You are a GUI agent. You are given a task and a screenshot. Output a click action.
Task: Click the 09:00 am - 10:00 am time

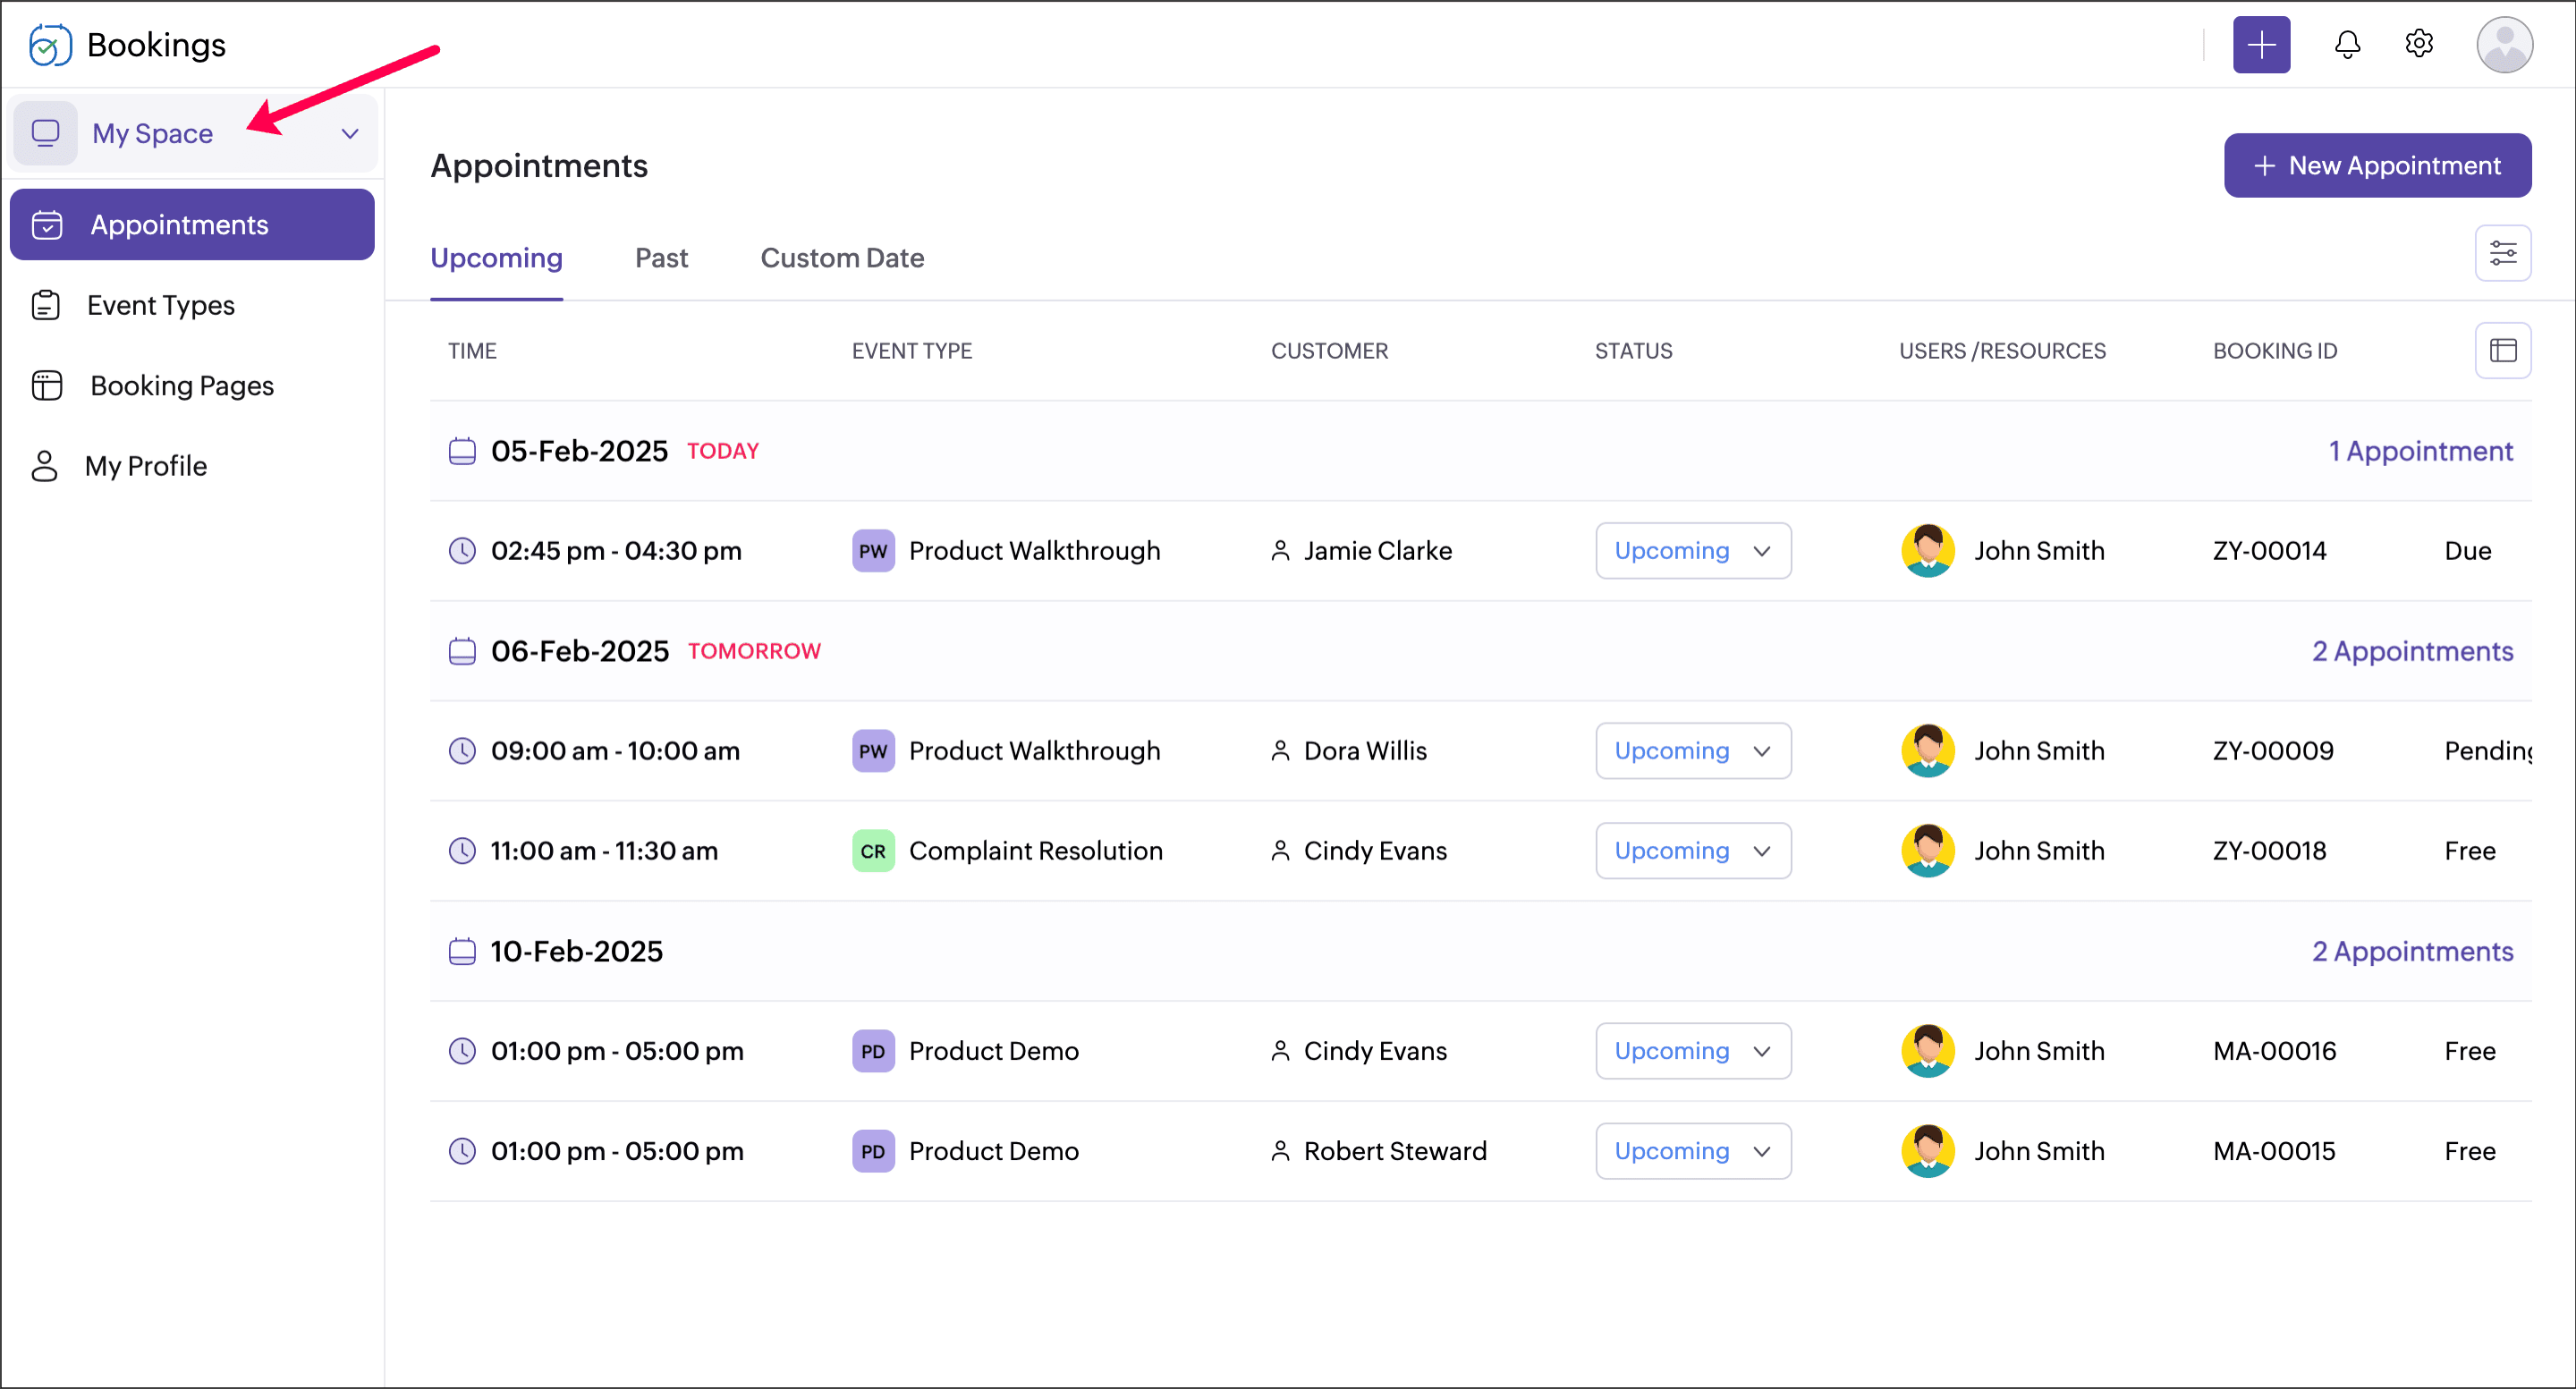tap(615, 751)
